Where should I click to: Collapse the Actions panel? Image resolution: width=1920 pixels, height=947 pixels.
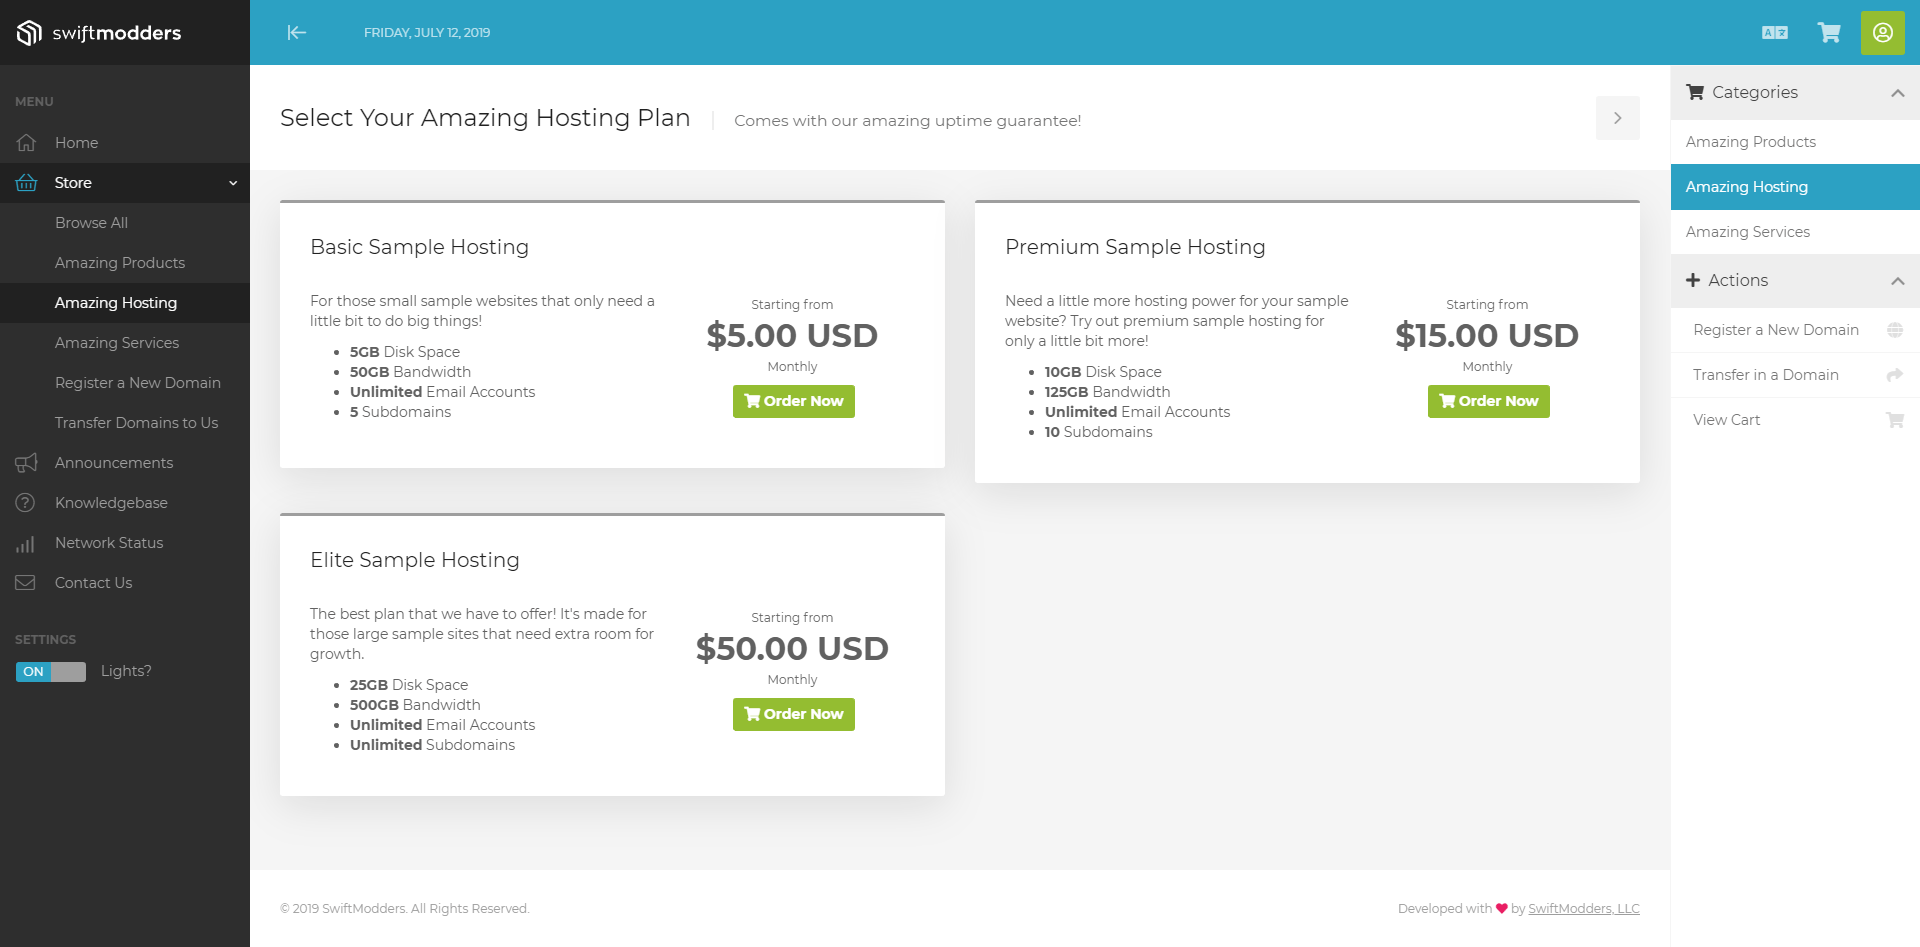pos(1897,281)
